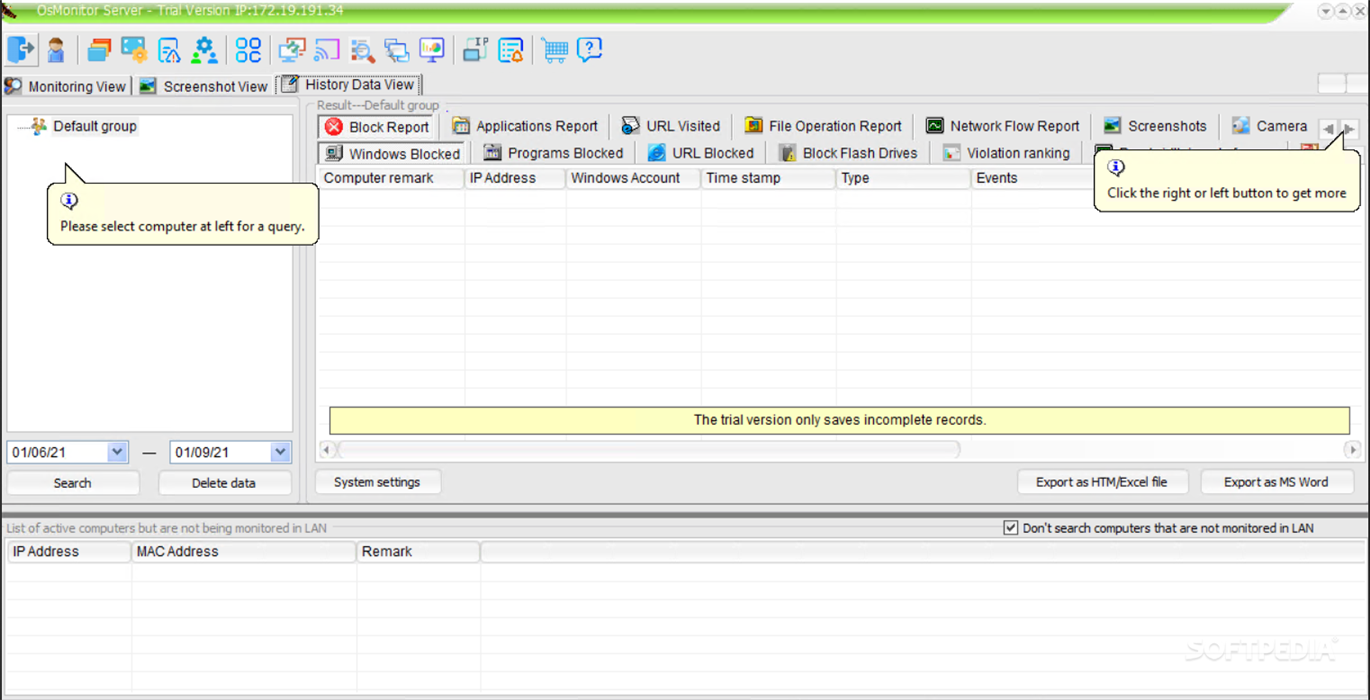Open the help question mark icon
Viewport: 1370px width, 700px height.
coord(590,49)
